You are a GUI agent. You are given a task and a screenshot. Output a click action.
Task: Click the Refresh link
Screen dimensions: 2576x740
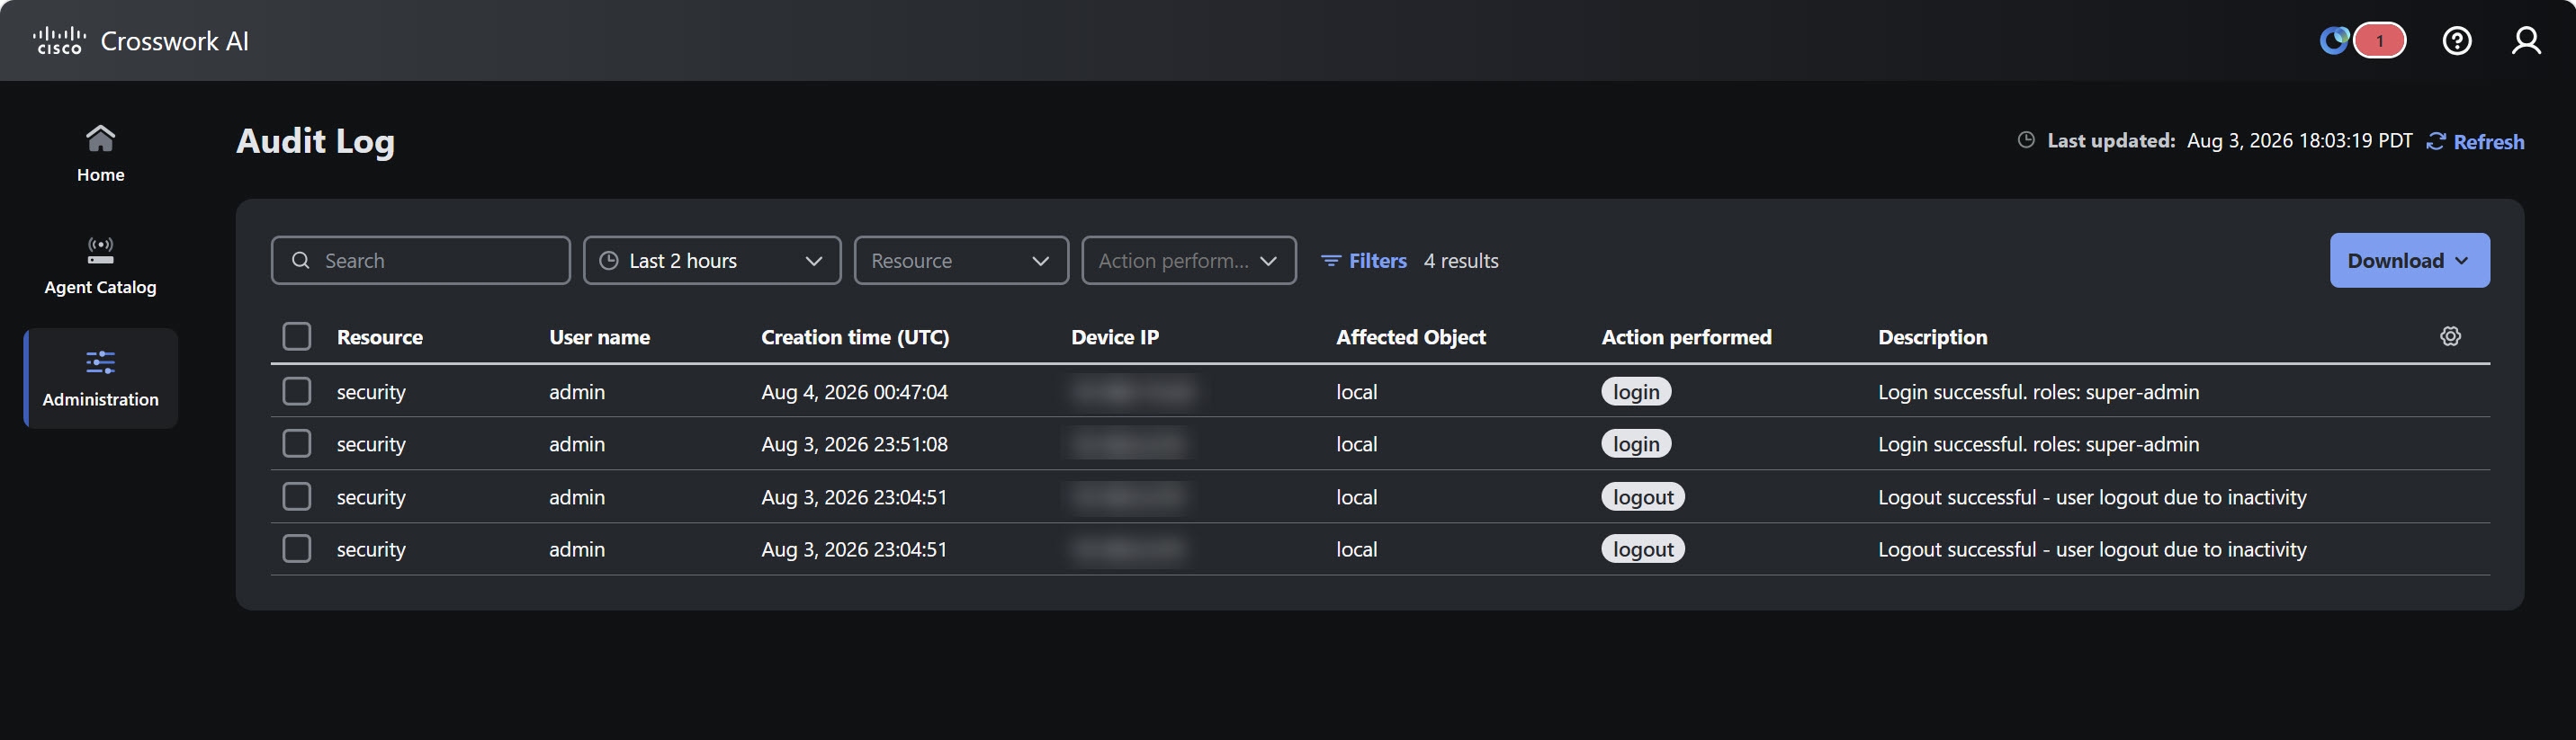coord(2475,142)
